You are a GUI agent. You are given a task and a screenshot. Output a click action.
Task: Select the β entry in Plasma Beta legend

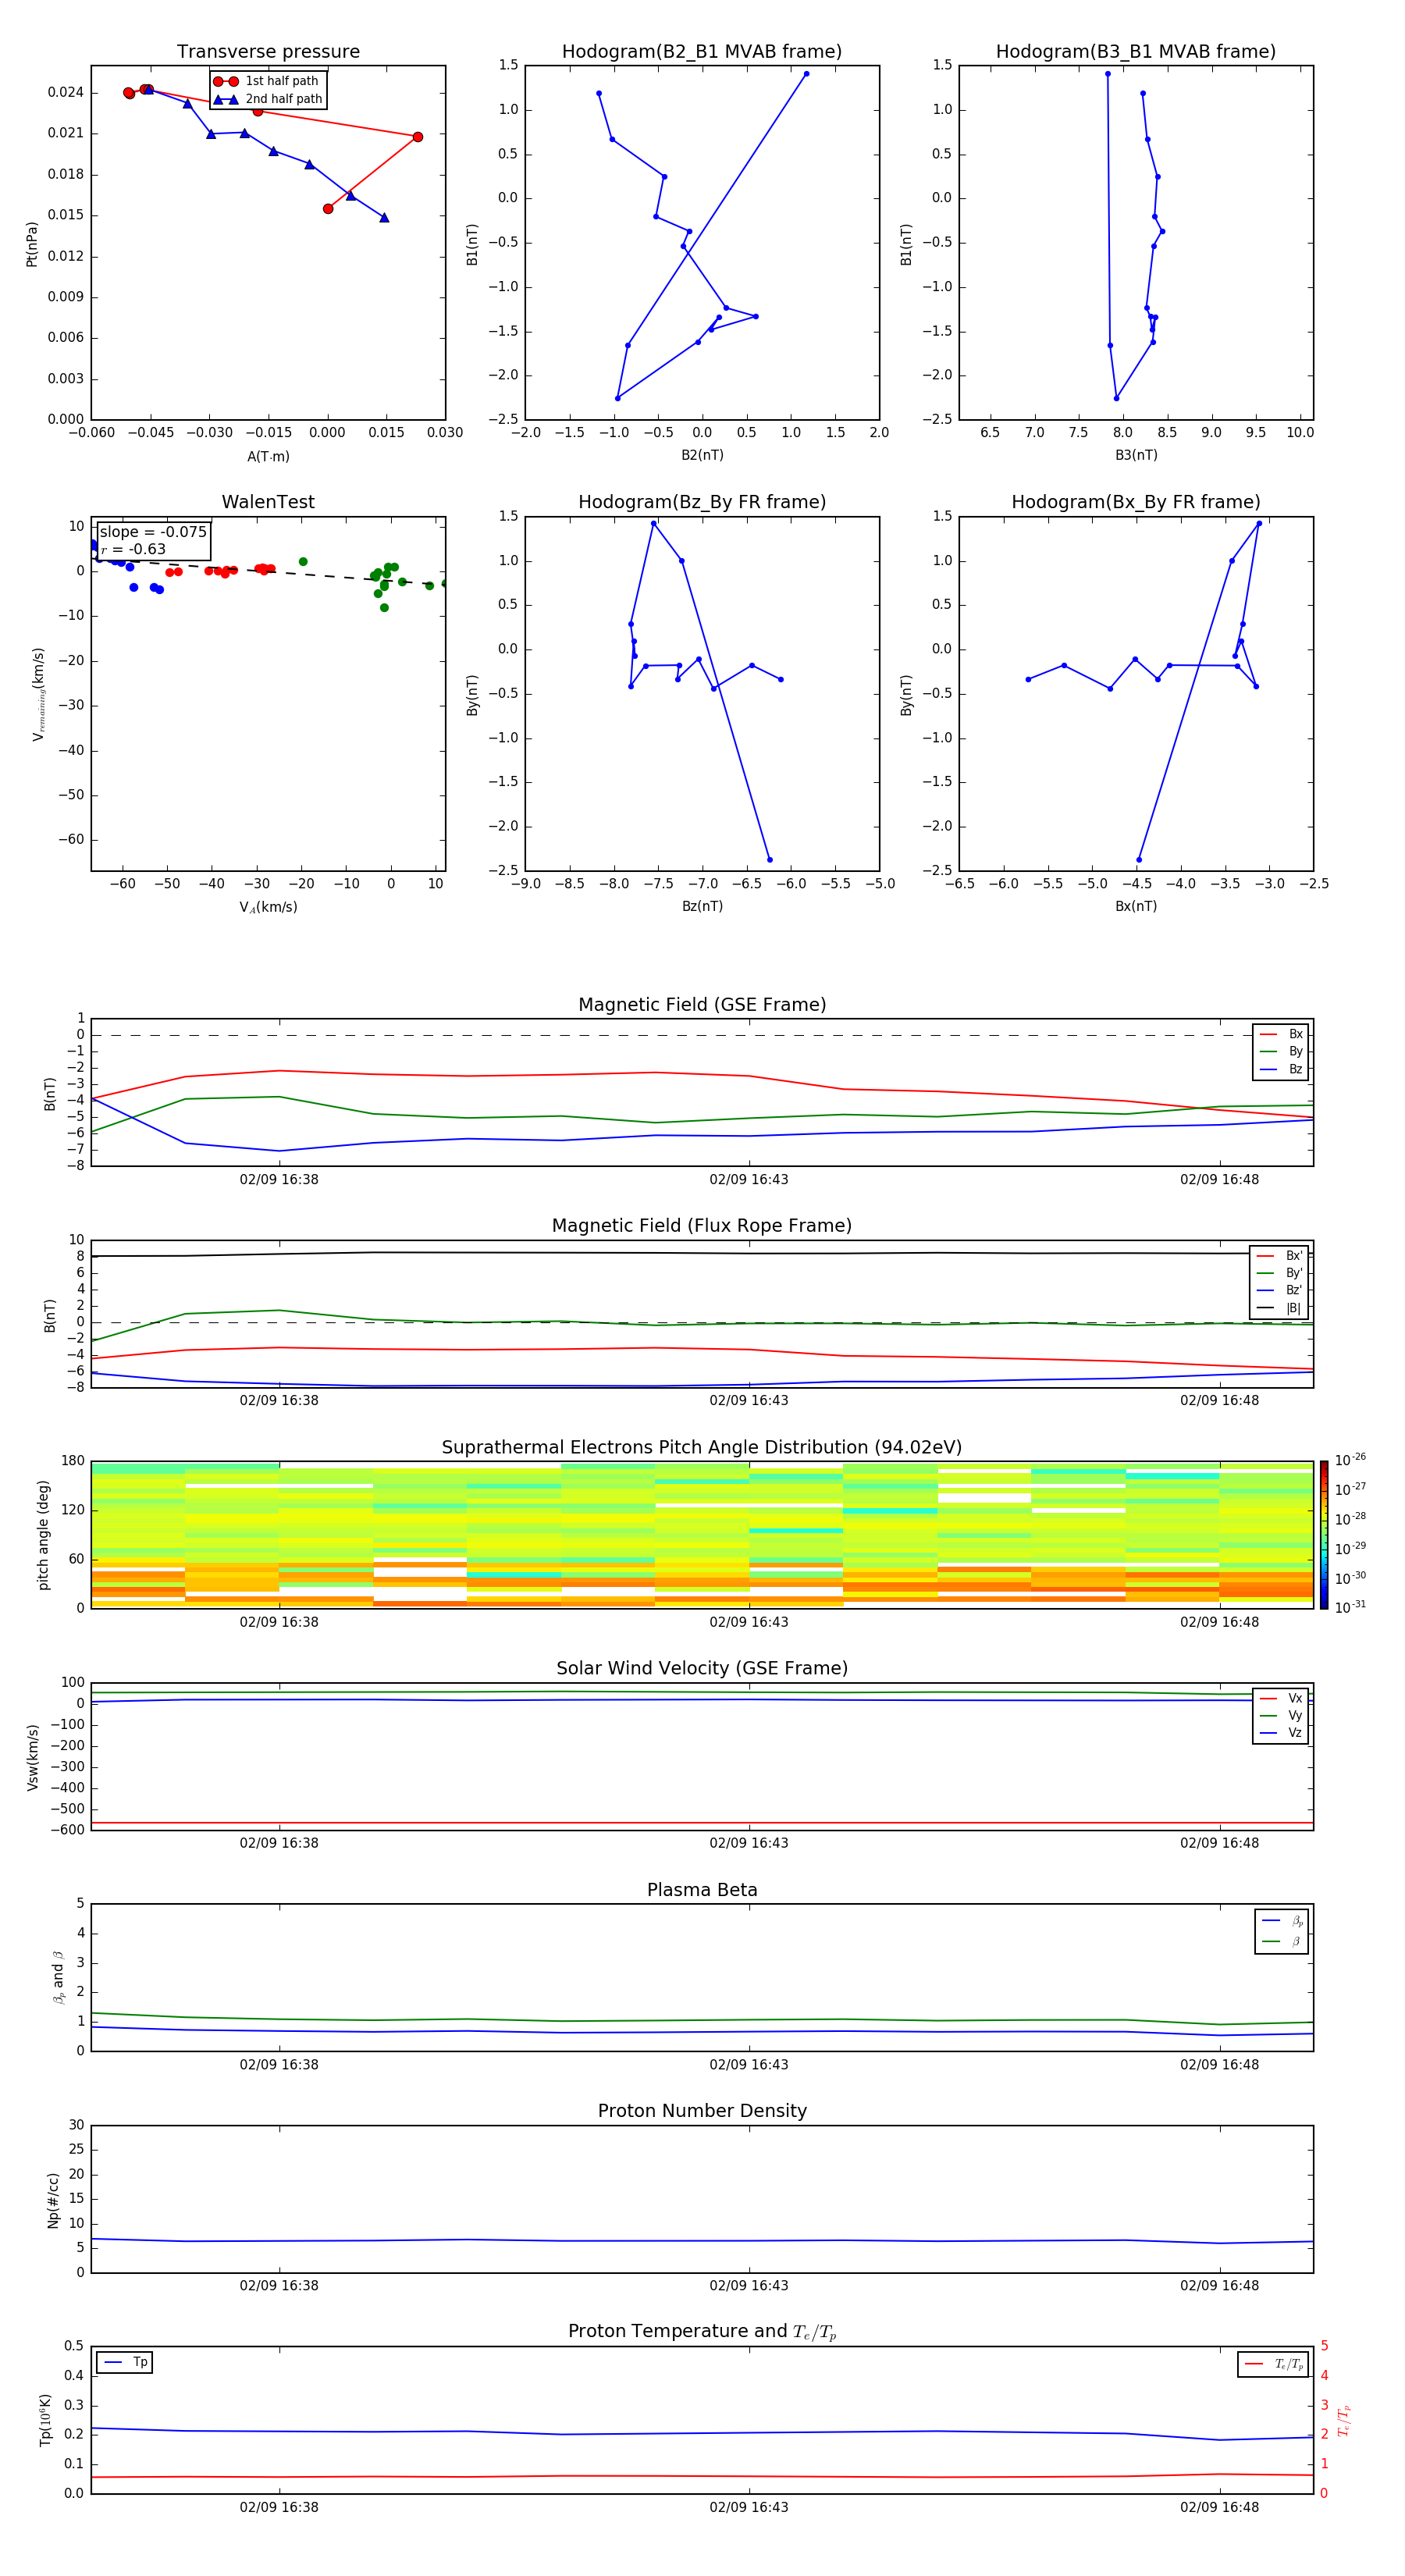click(x=1282, y=1941)
